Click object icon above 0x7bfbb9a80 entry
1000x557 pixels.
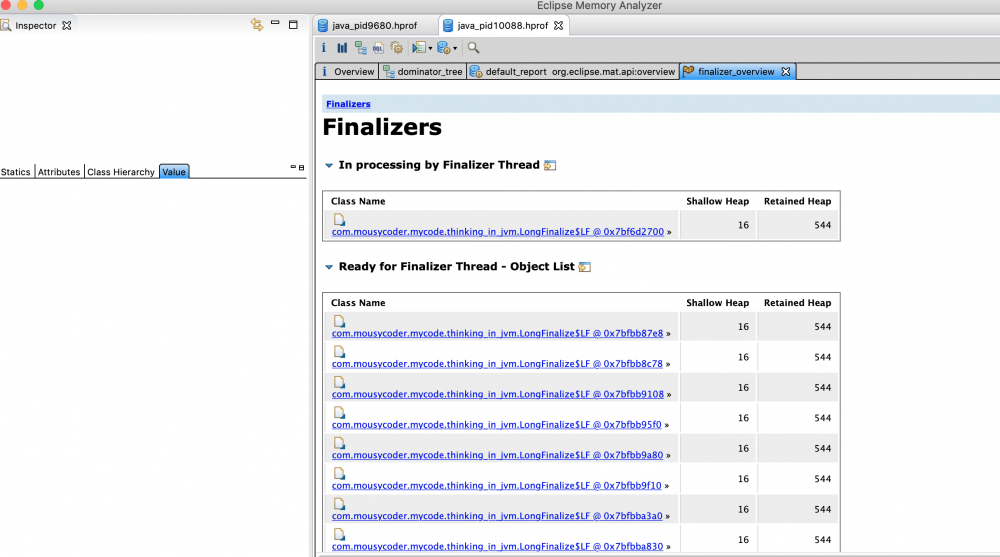(339, 443)
